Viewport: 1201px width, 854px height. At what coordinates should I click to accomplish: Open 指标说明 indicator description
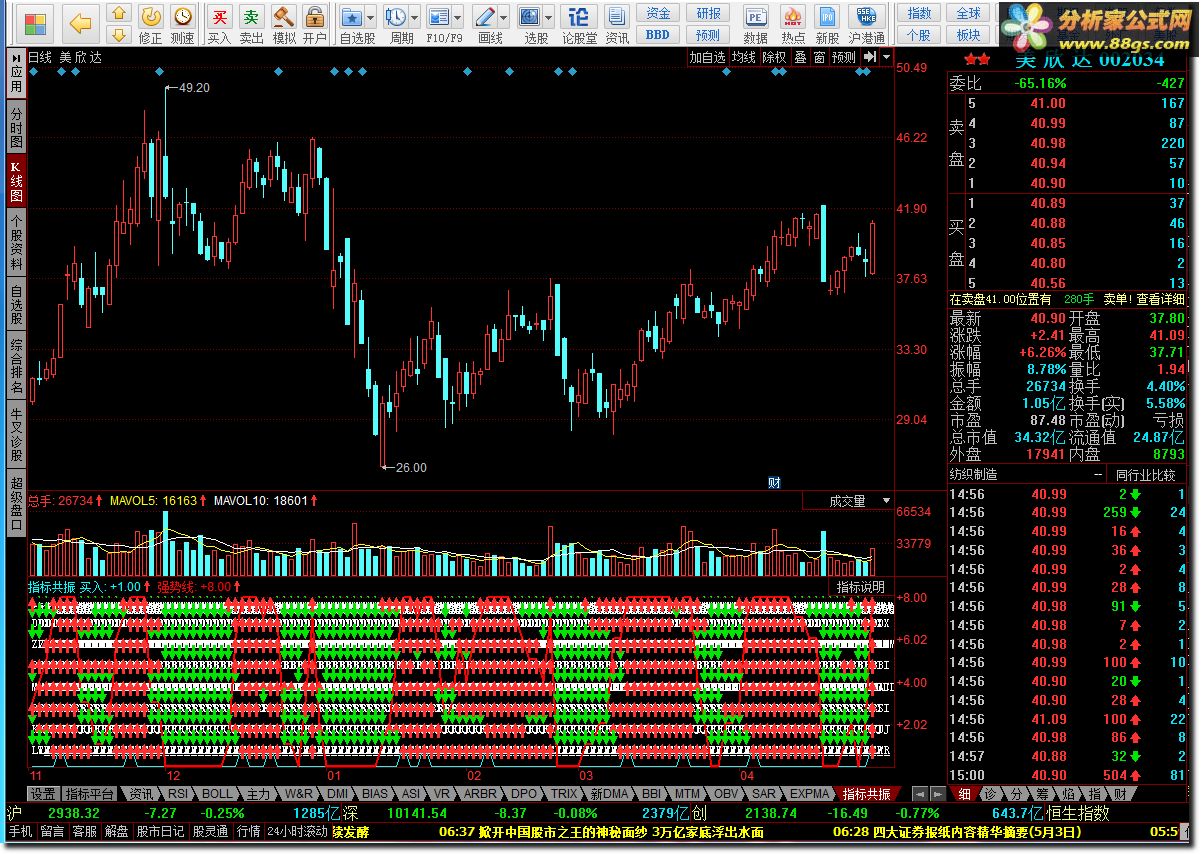861,587
